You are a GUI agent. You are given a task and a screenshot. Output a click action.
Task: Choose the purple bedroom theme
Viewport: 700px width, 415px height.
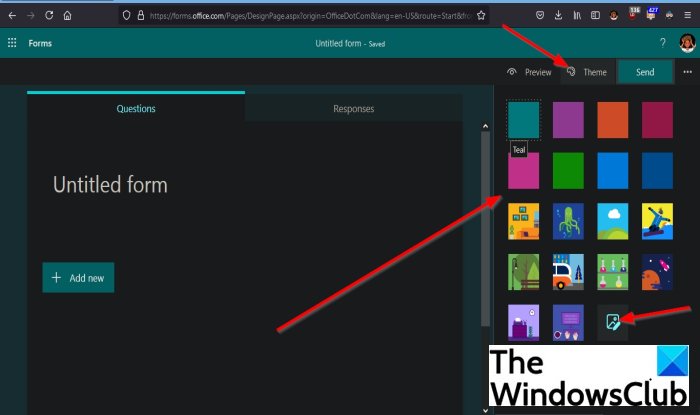click(523, 323)
